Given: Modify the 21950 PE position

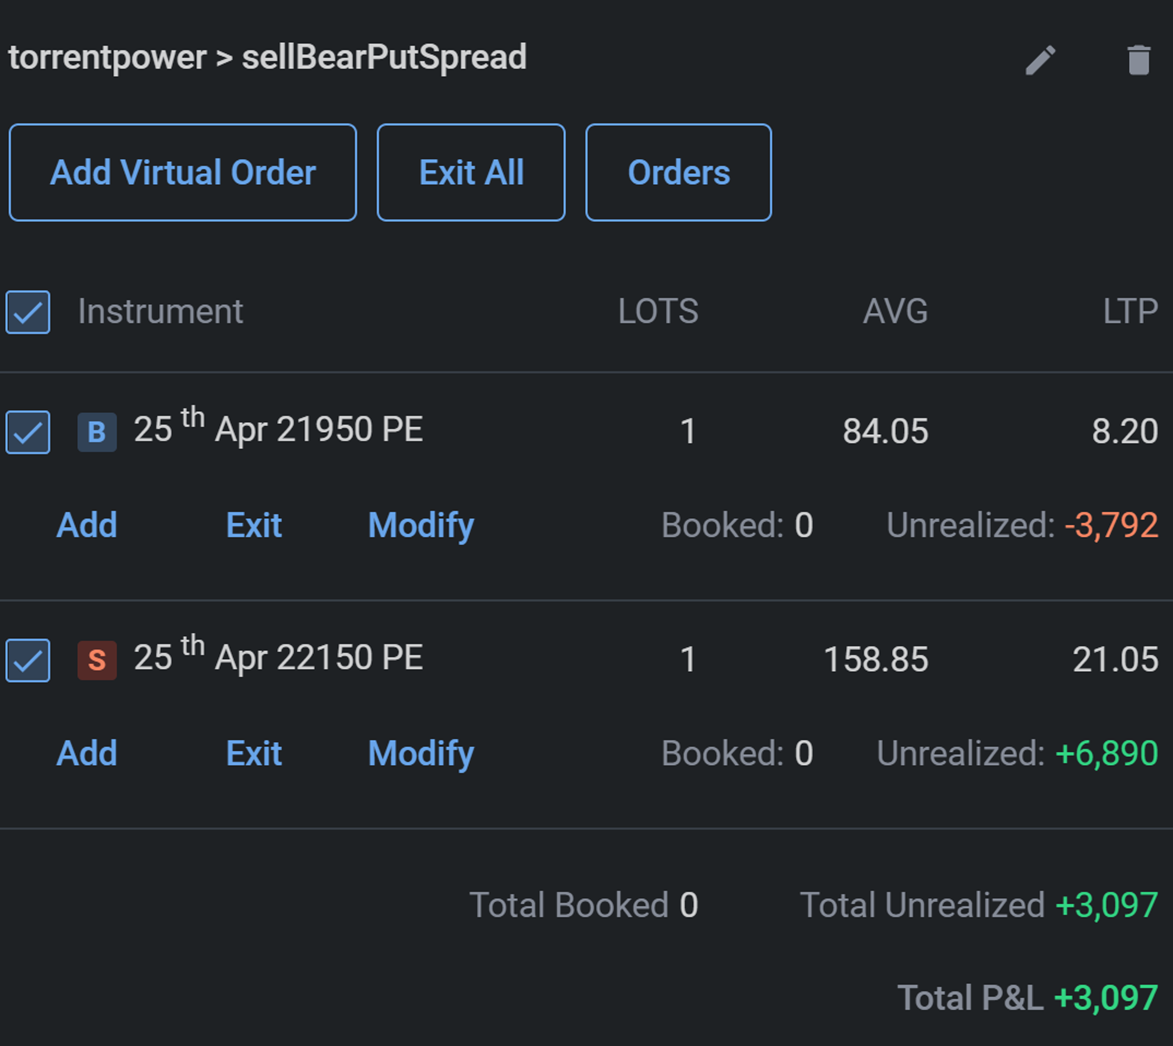Looking at the screenshot, I should [421, 525].
